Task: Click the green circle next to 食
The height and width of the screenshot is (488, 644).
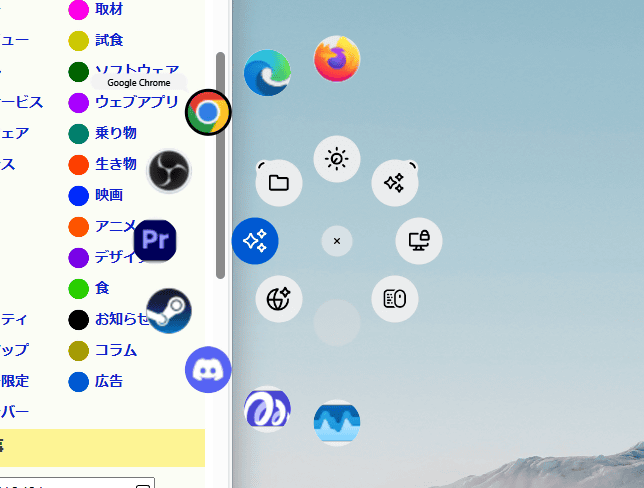Action: [78, 288]
